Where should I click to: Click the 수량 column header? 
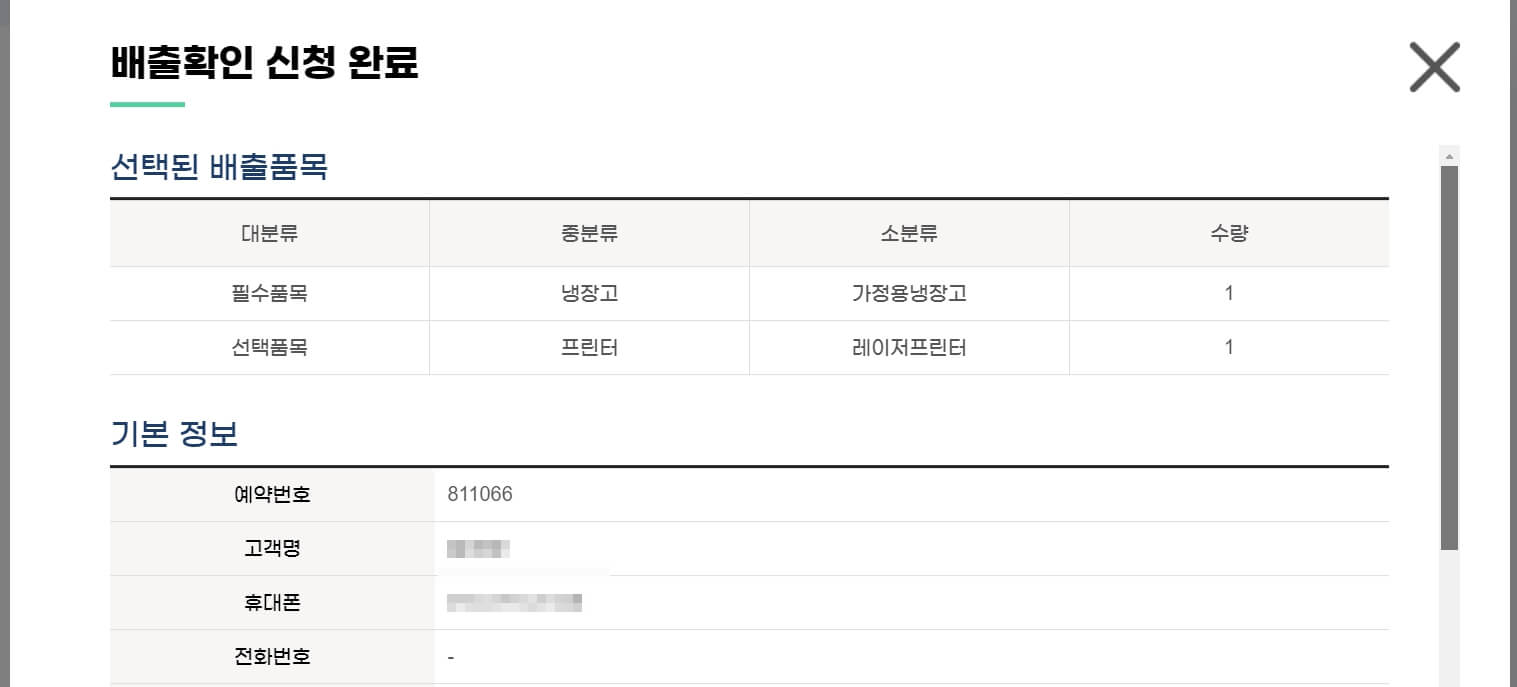[x=1228, y=233]
